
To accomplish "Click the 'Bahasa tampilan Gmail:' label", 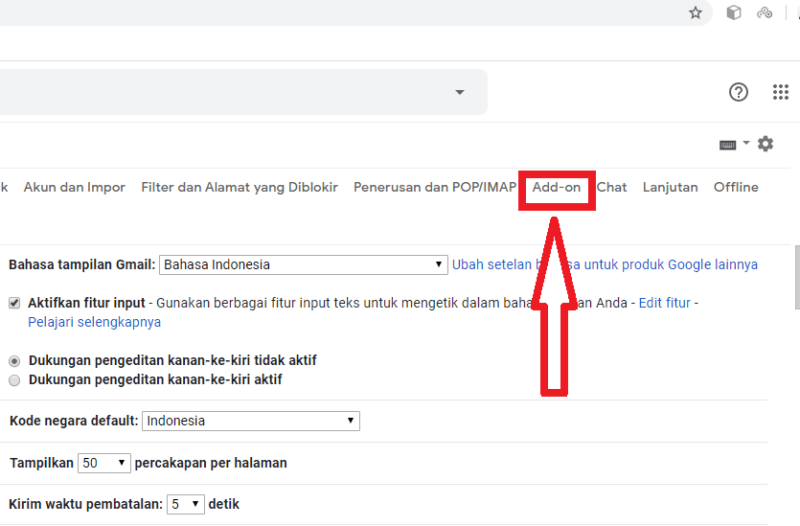I will click(x=82, y=265).
